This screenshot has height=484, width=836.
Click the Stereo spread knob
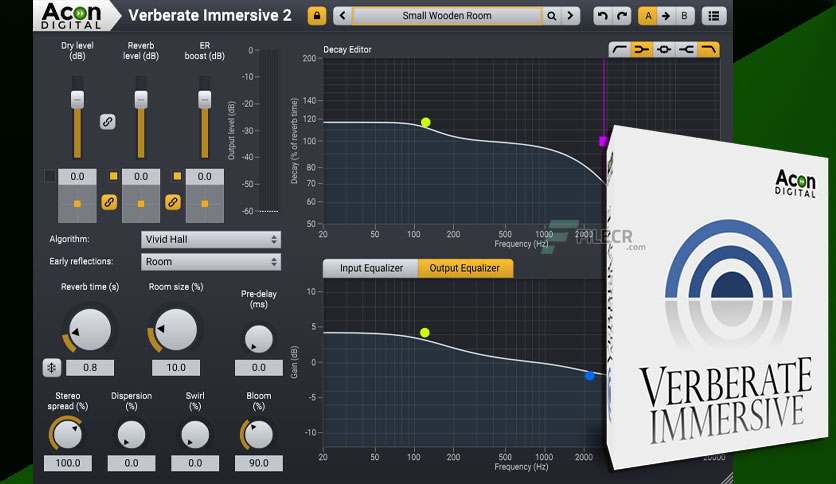[x=68, y=434]
